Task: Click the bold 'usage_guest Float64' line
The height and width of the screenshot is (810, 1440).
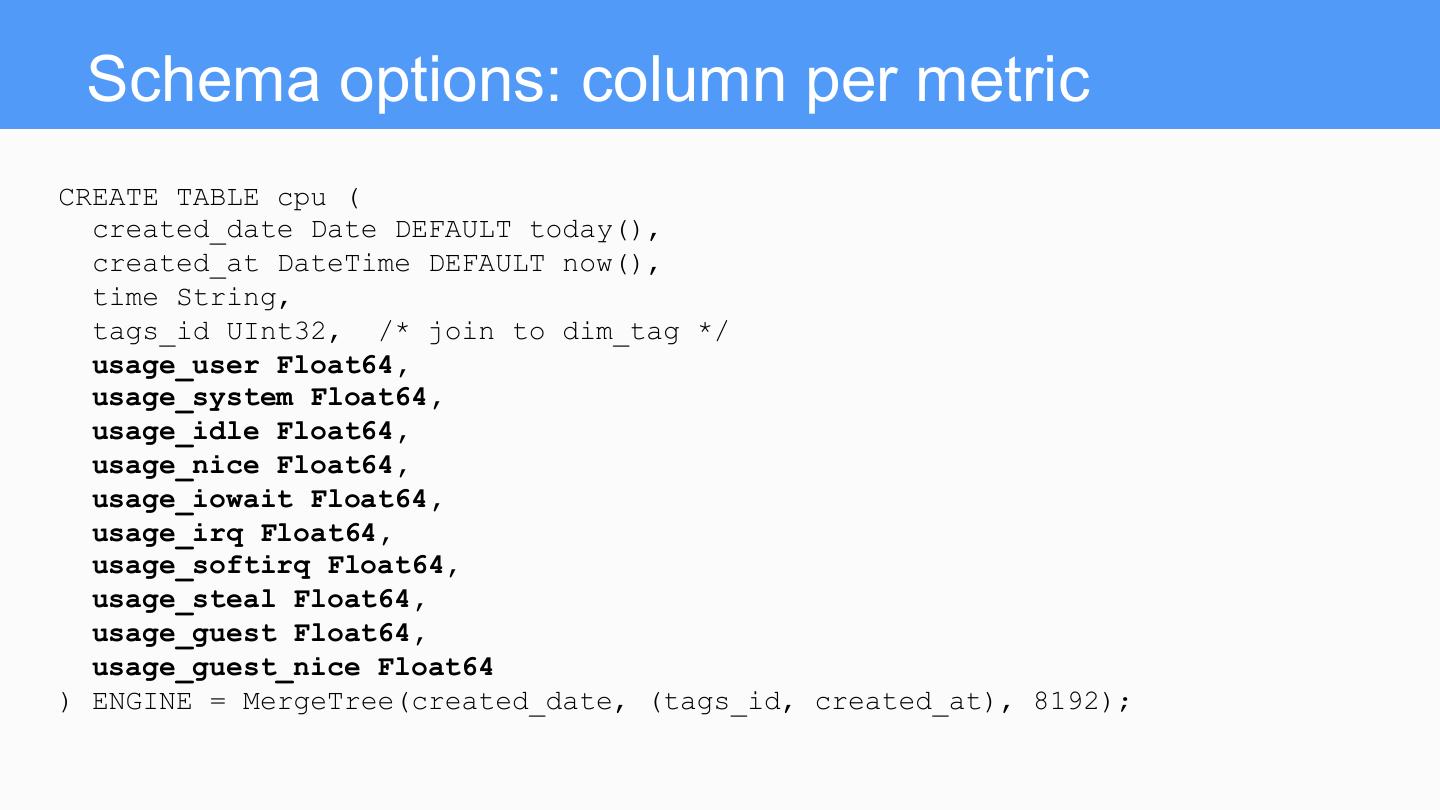Action: (x=258, y=634)
